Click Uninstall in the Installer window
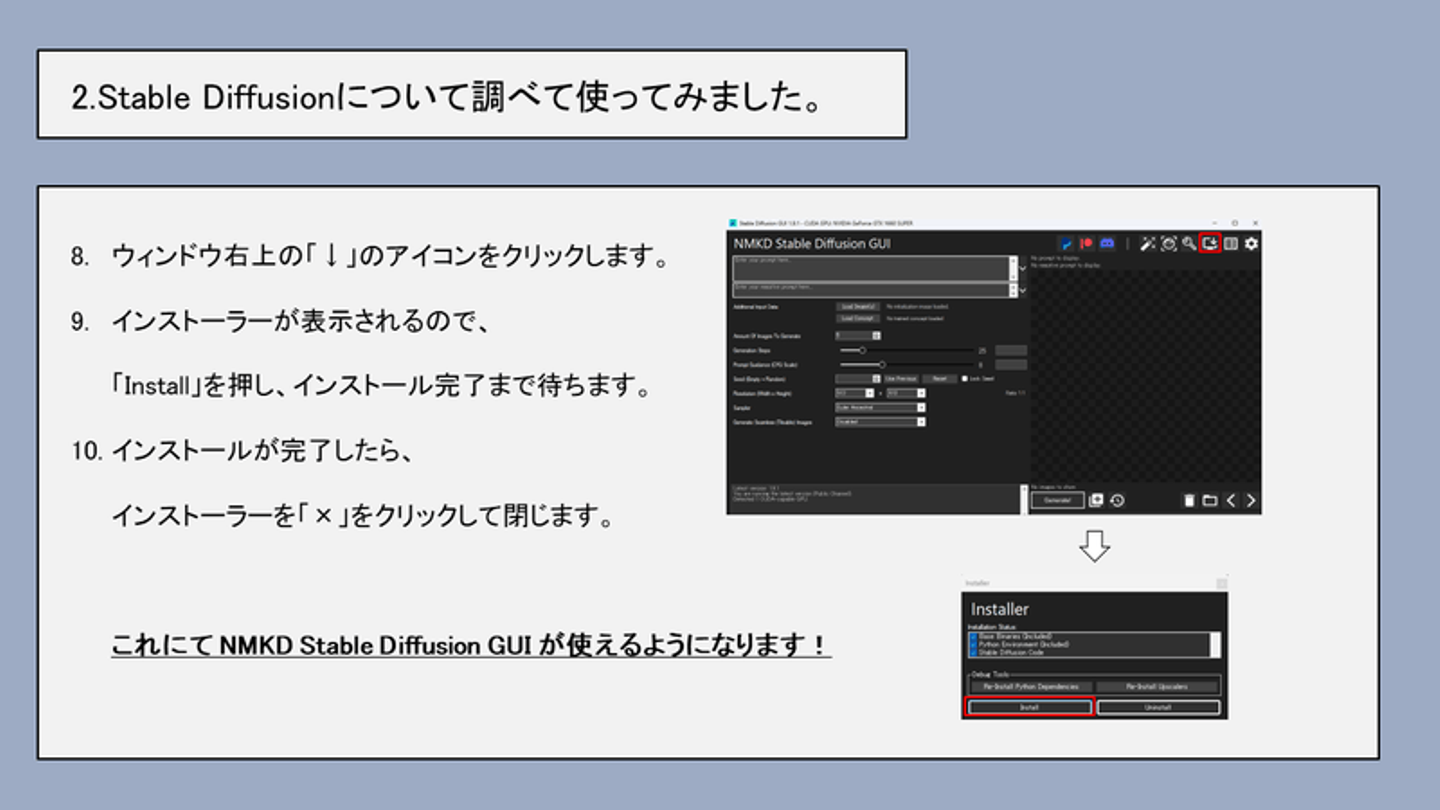The width and height of the screenshot is (1440, 810). tap(1158, 707)
